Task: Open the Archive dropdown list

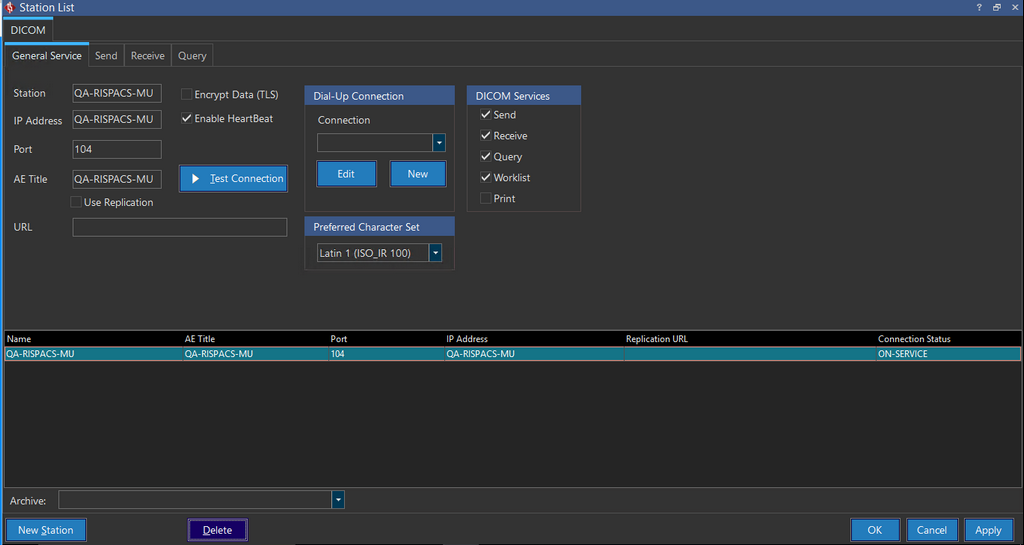Action: [338, 499]
